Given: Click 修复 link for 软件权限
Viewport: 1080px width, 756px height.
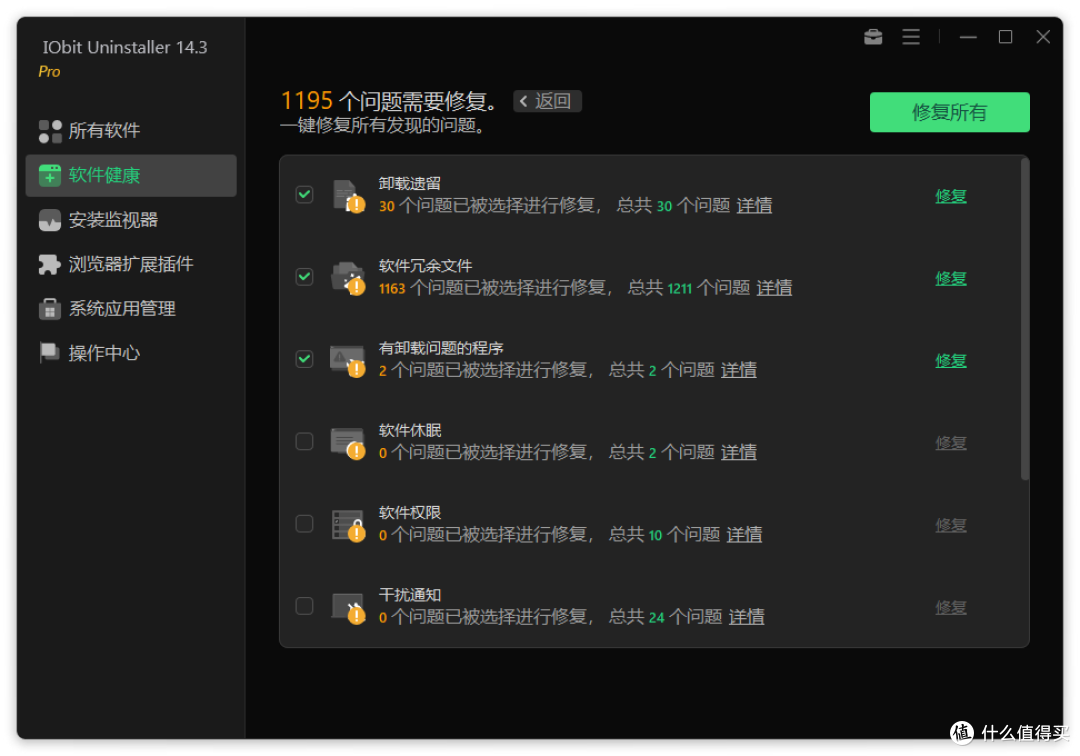Looking at the screenshot, I should (x=951, y=525).
